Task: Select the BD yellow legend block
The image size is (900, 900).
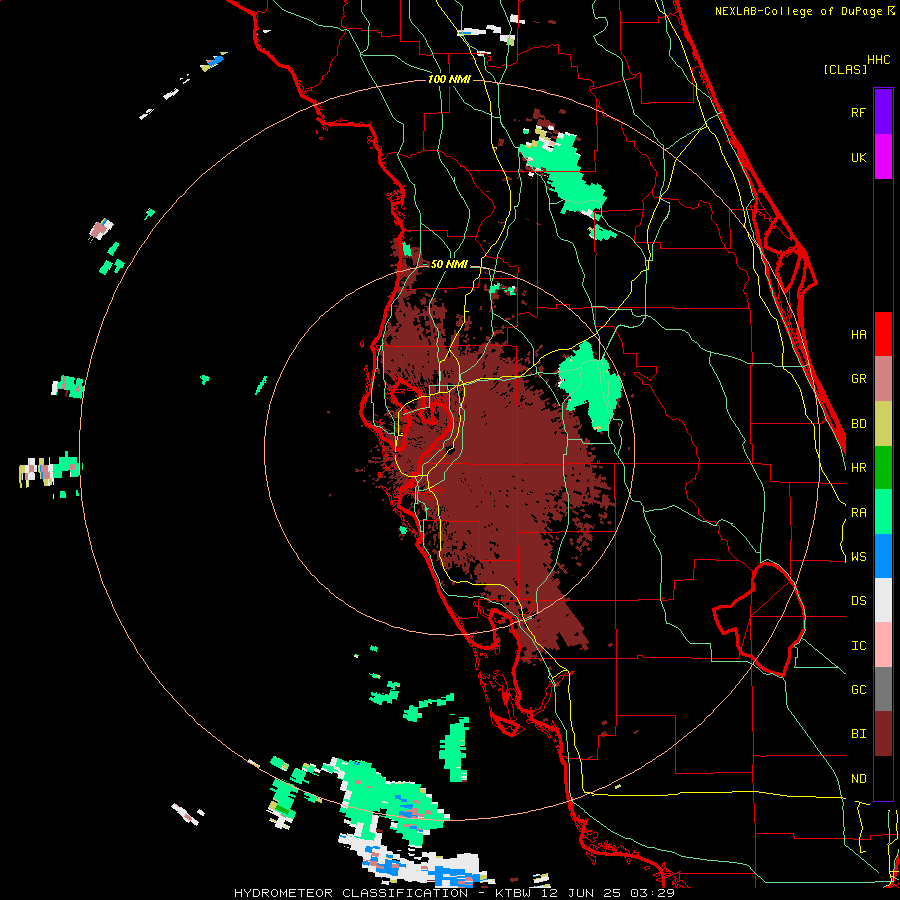Action: pos(883,424)
